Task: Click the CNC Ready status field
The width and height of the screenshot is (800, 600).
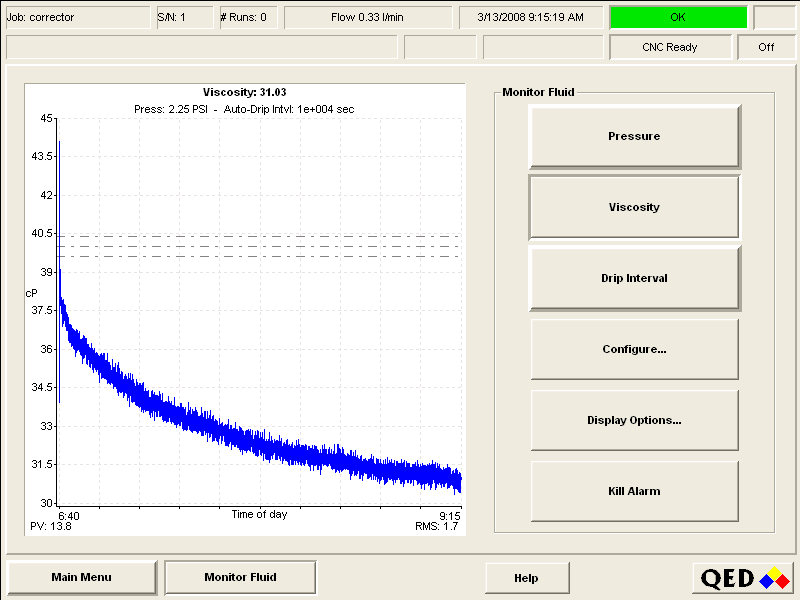Action: pyautogui.click(x=669, y=47)
